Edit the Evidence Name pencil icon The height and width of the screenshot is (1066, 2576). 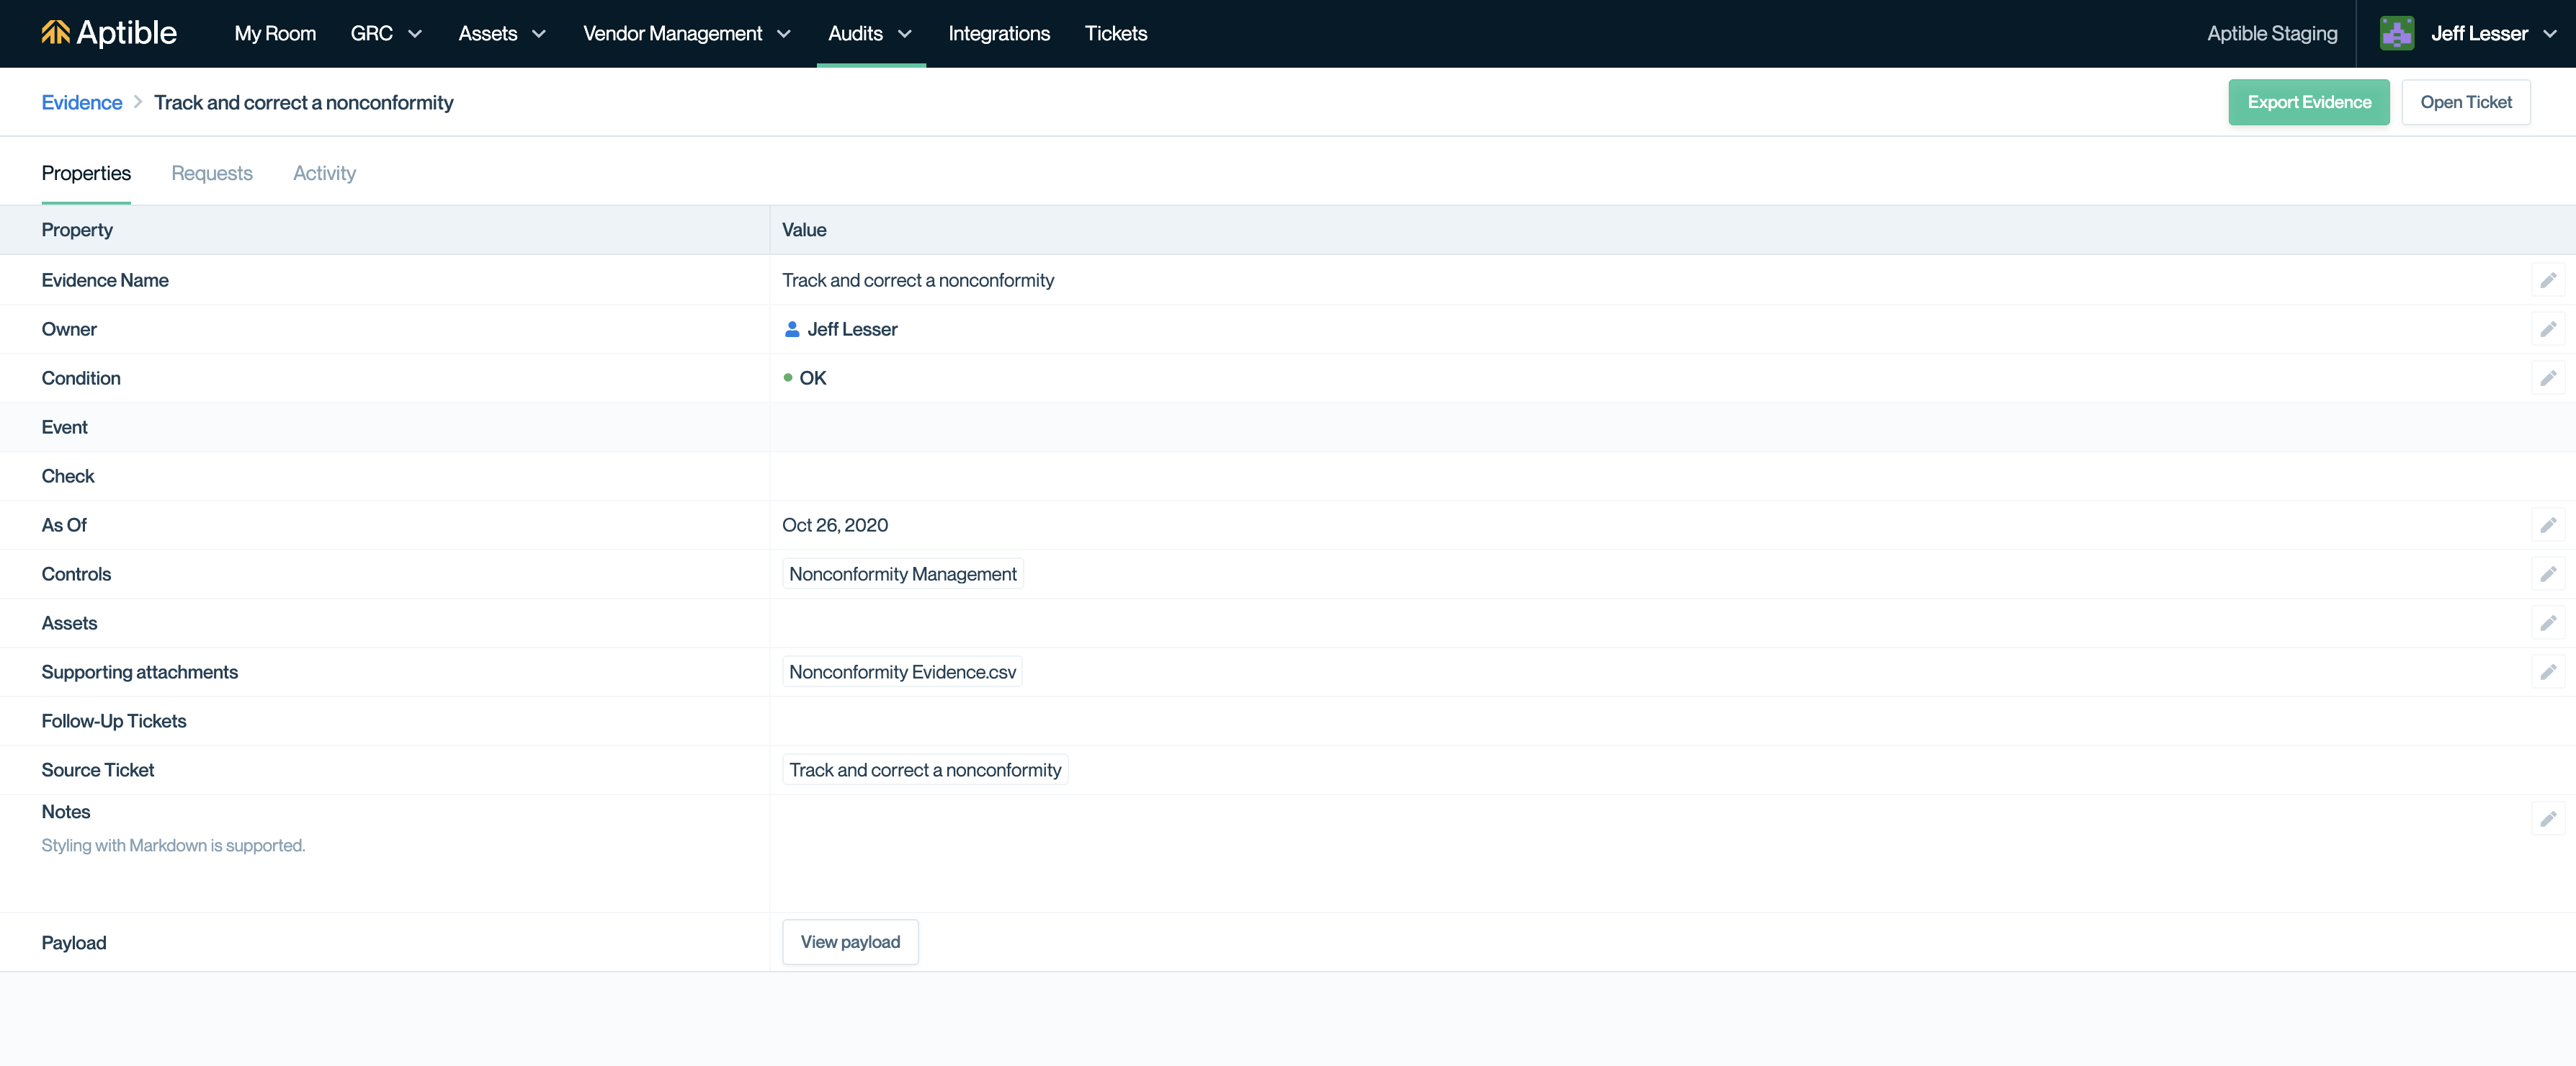tap(2547, 280)
